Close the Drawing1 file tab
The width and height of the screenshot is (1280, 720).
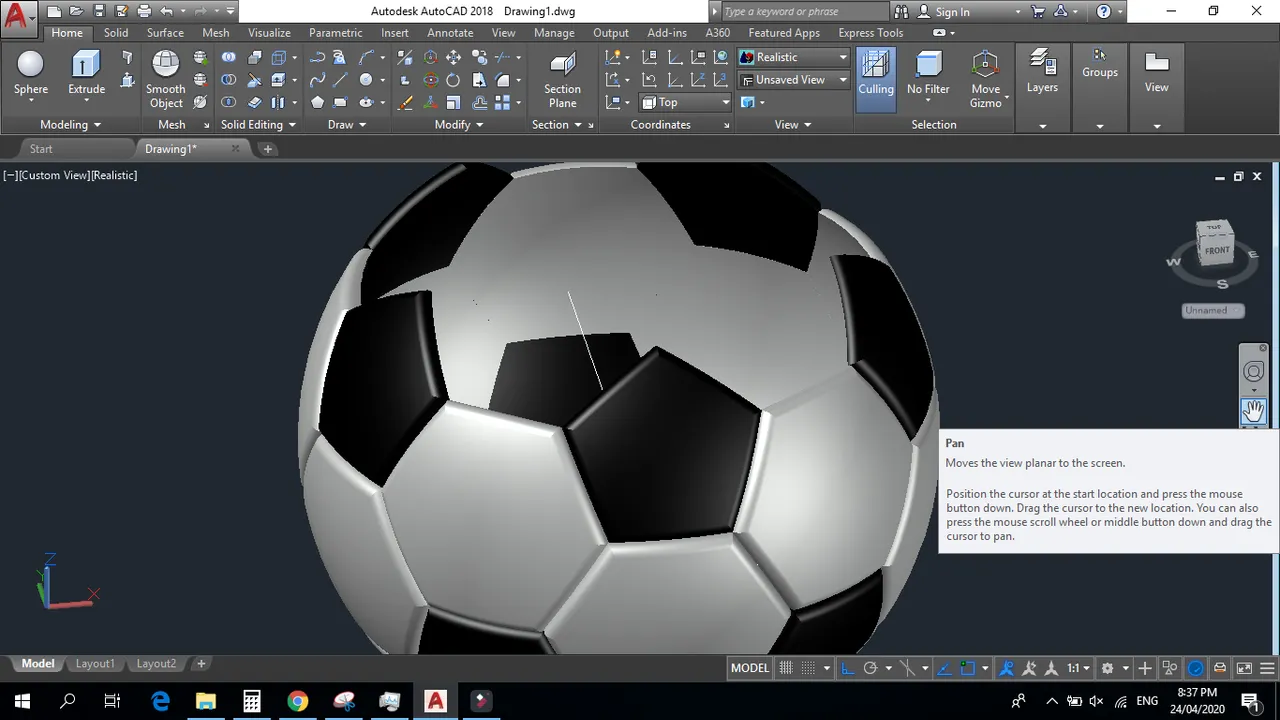[x=235, y=149]
